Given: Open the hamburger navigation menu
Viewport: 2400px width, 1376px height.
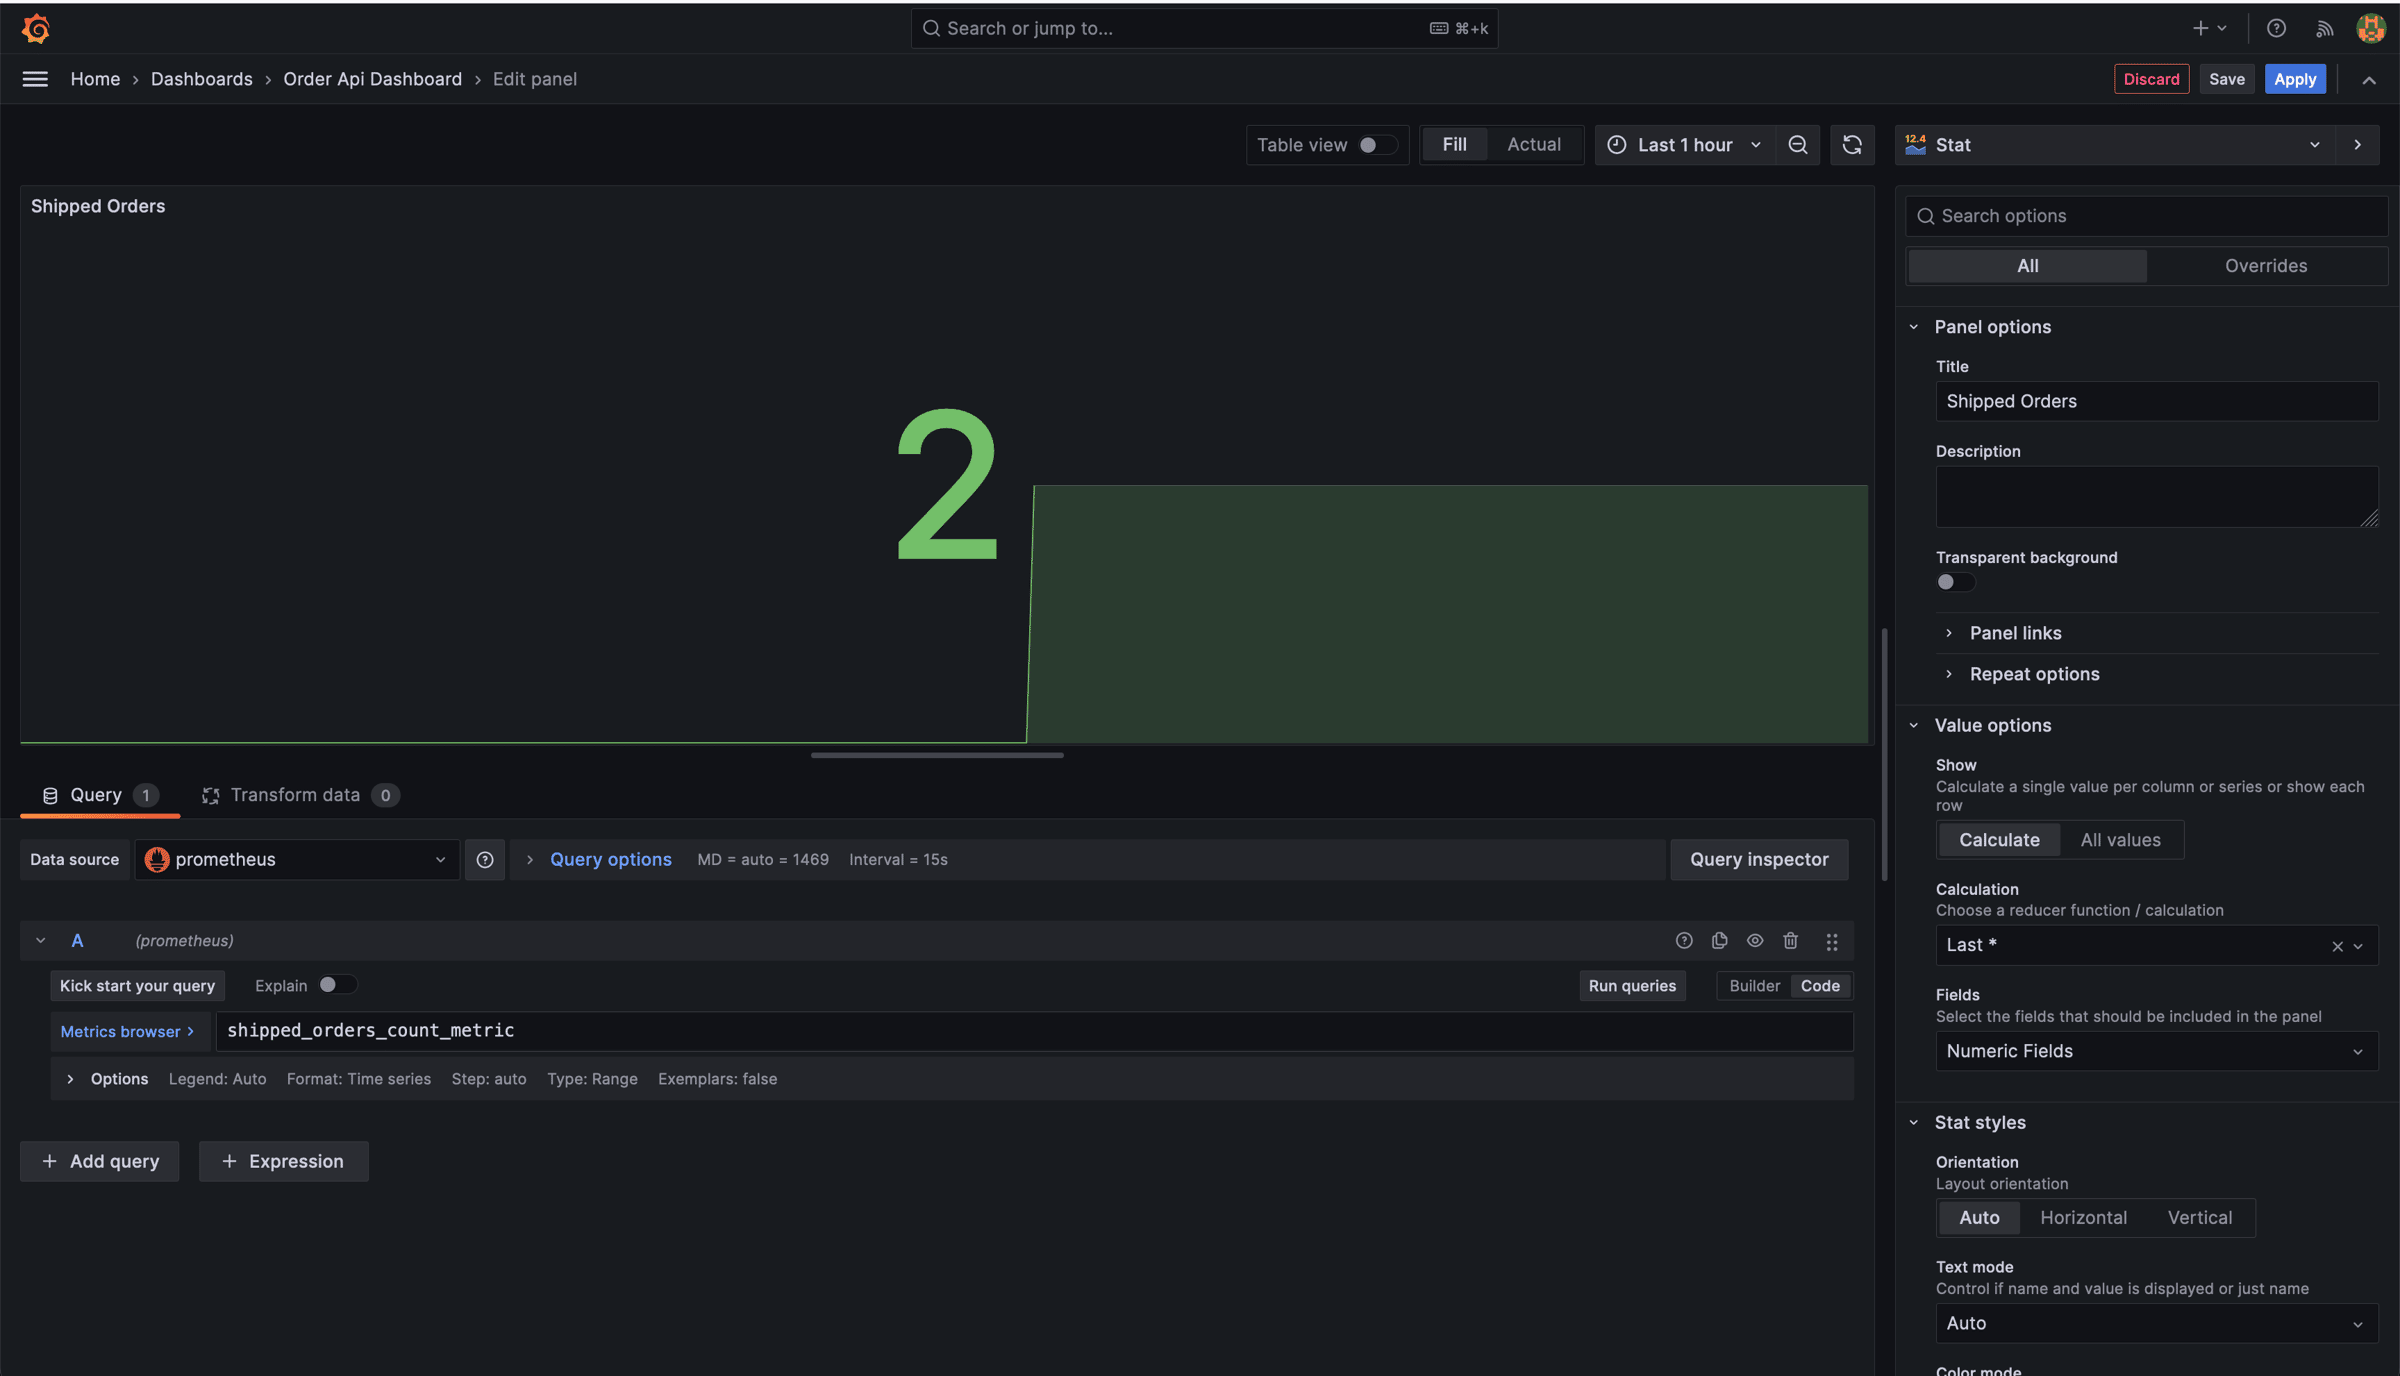Looking at the screenshot, I should 35,79.
